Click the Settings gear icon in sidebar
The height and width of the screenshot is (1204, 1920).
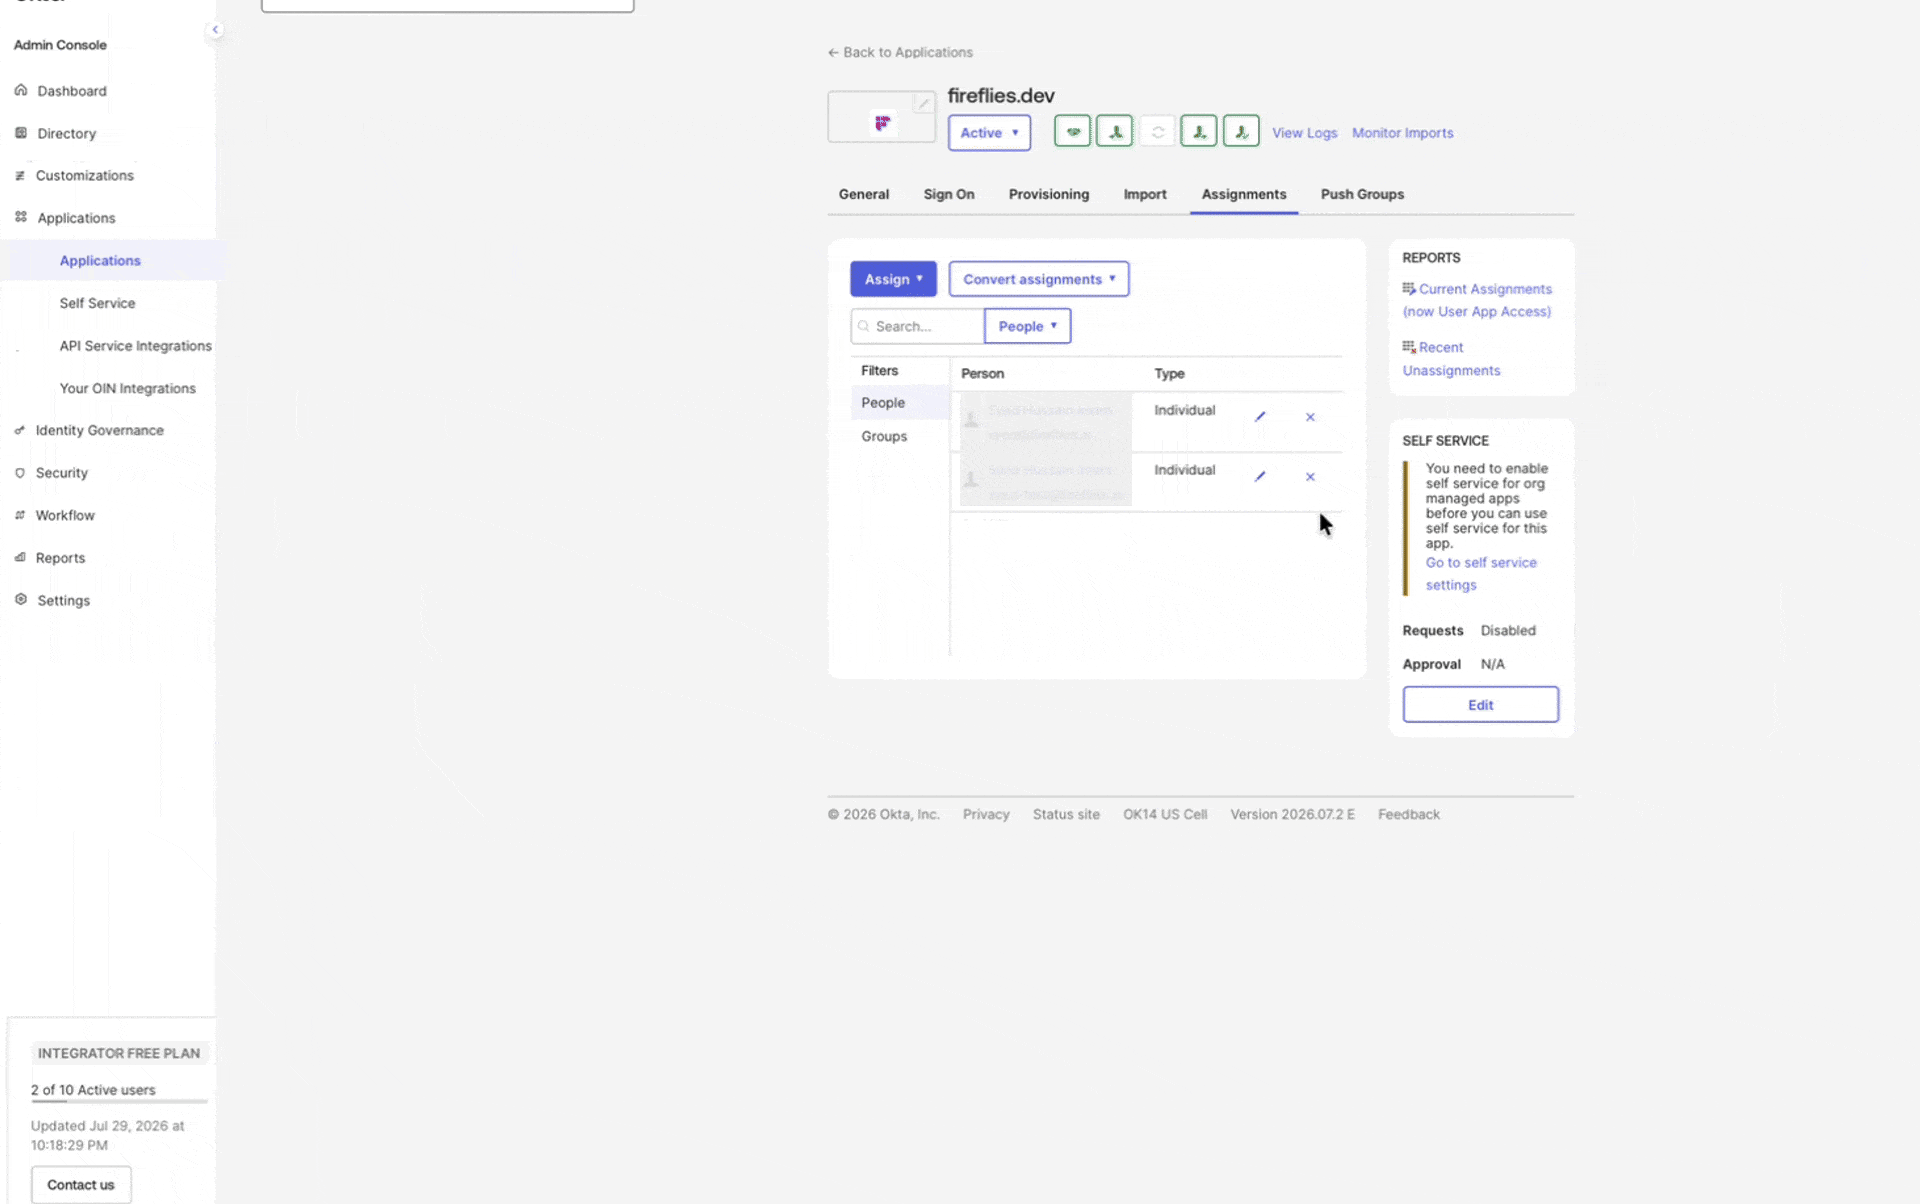coord(21,600)
